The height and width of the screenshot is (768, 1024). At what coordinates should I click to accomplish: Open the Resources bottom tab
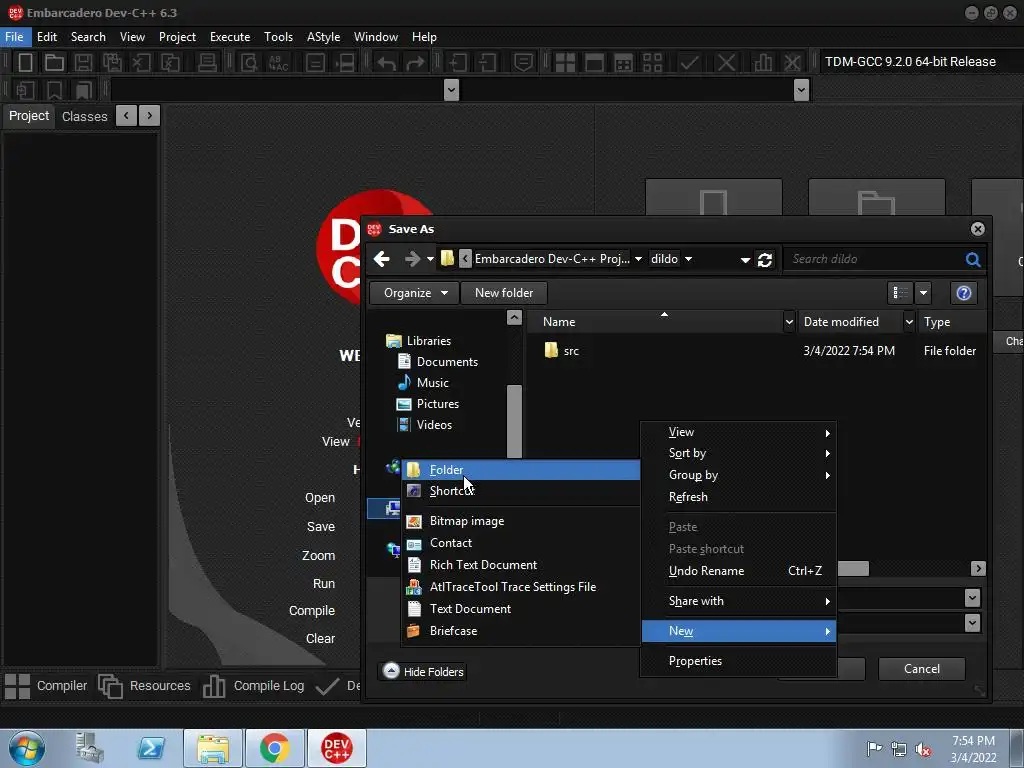[x=144, y=686]
